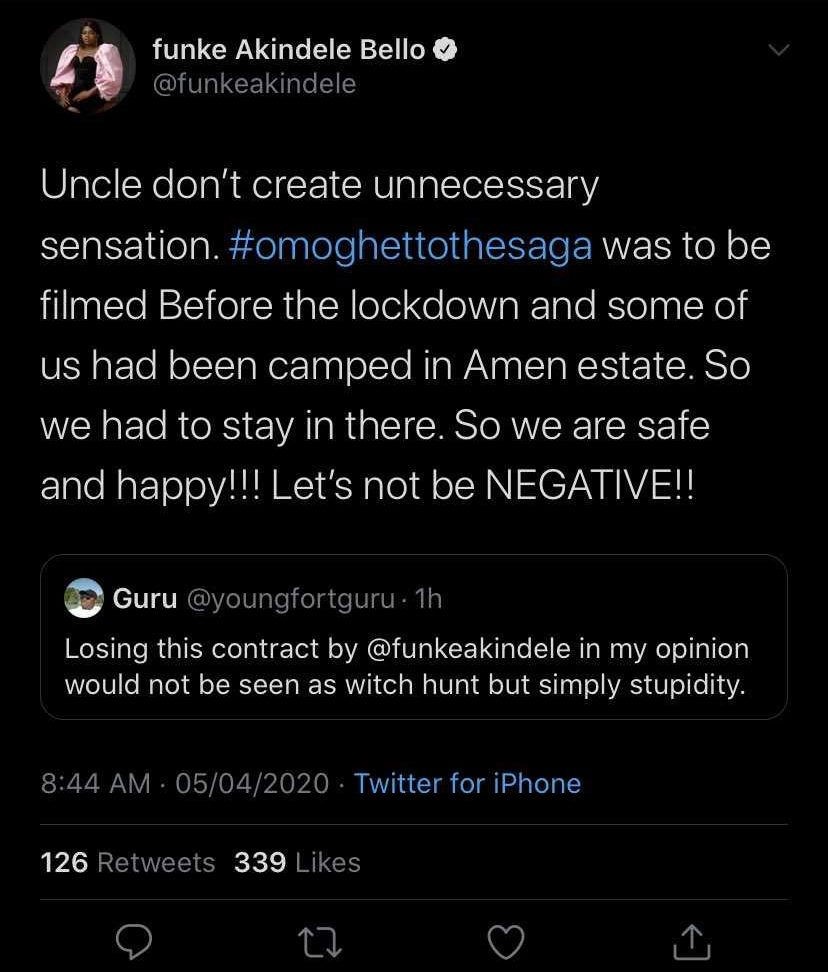Reply to the tweet using the comment icon

tap(134, 940)
